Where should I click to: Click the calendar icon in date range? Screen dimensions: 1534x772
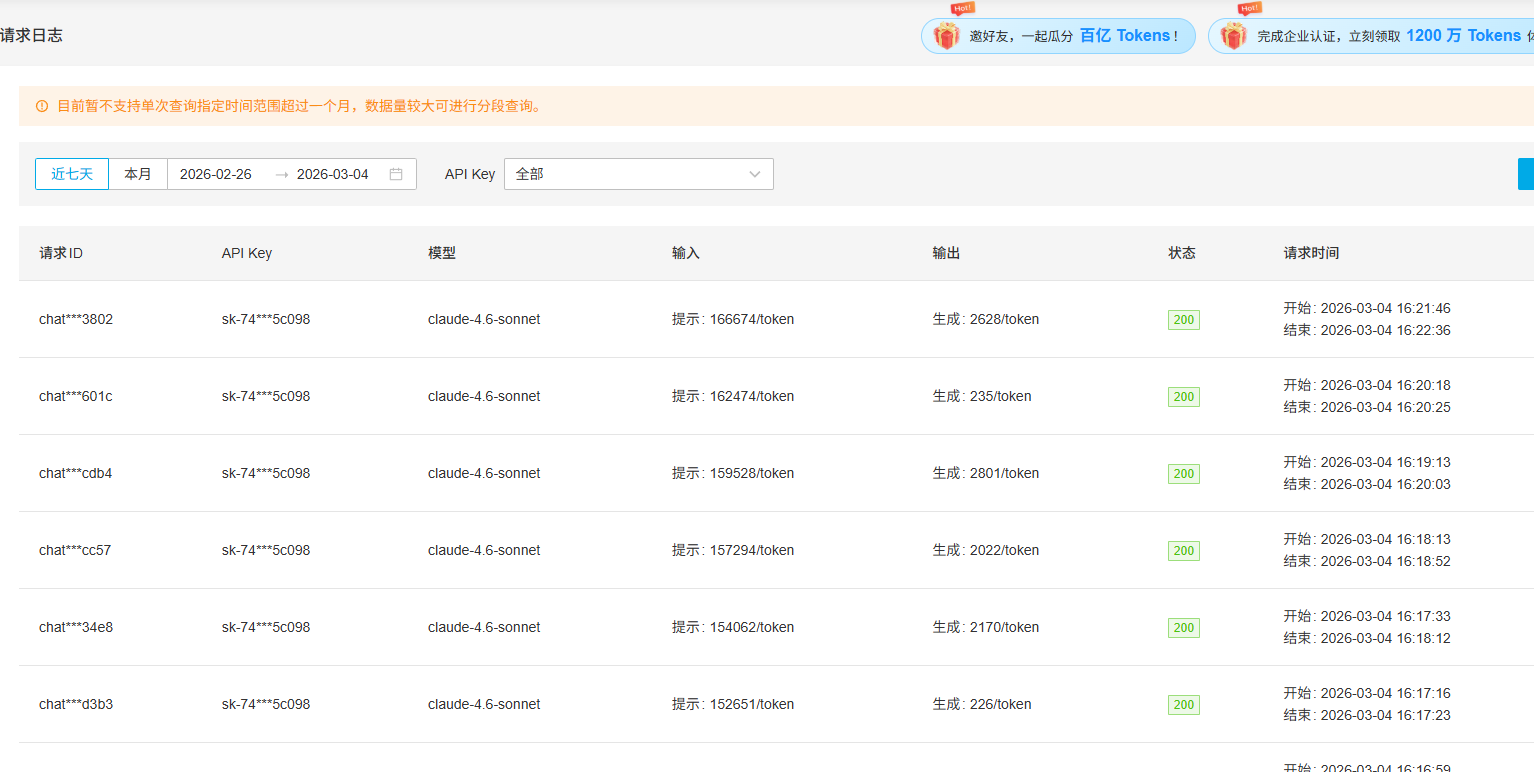396,174
